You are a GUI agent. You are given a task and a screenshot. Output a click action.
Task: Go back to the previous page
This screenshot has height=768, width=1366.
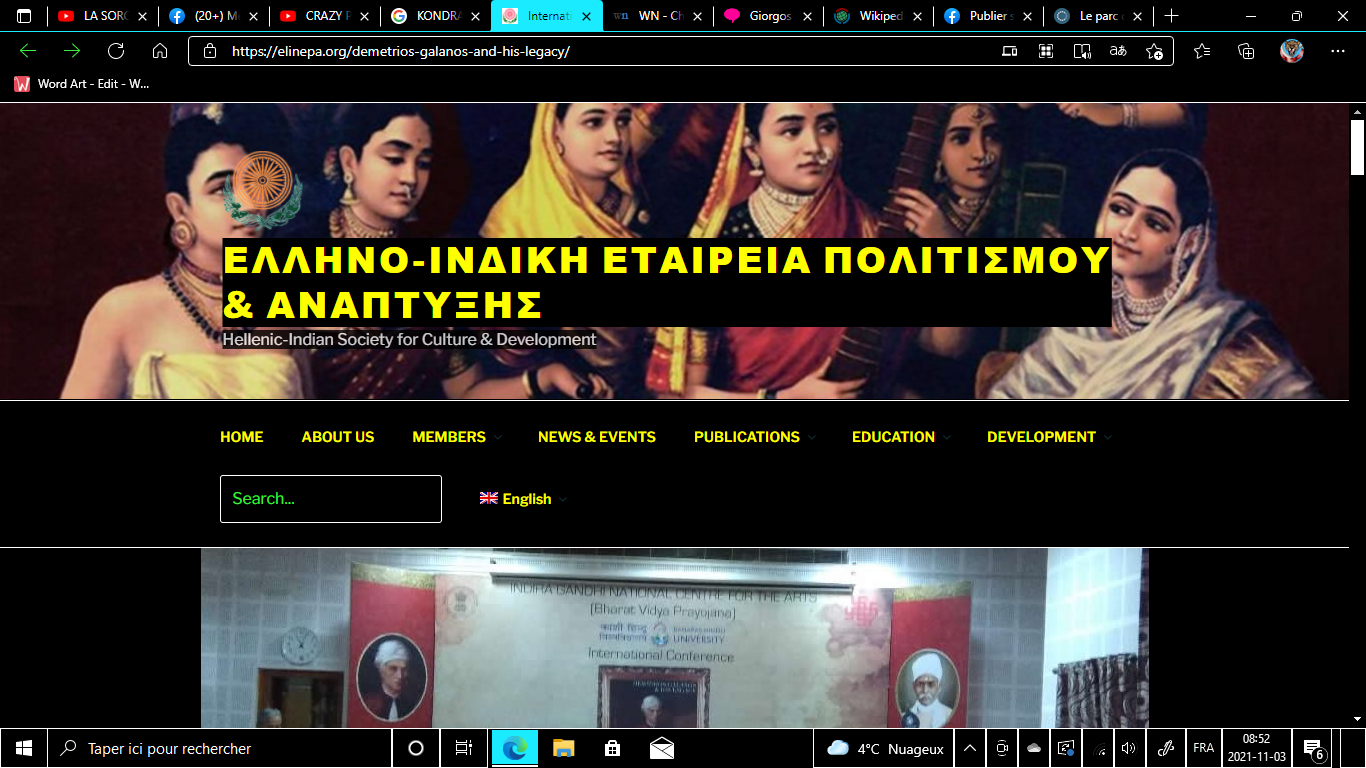(28, 51)
